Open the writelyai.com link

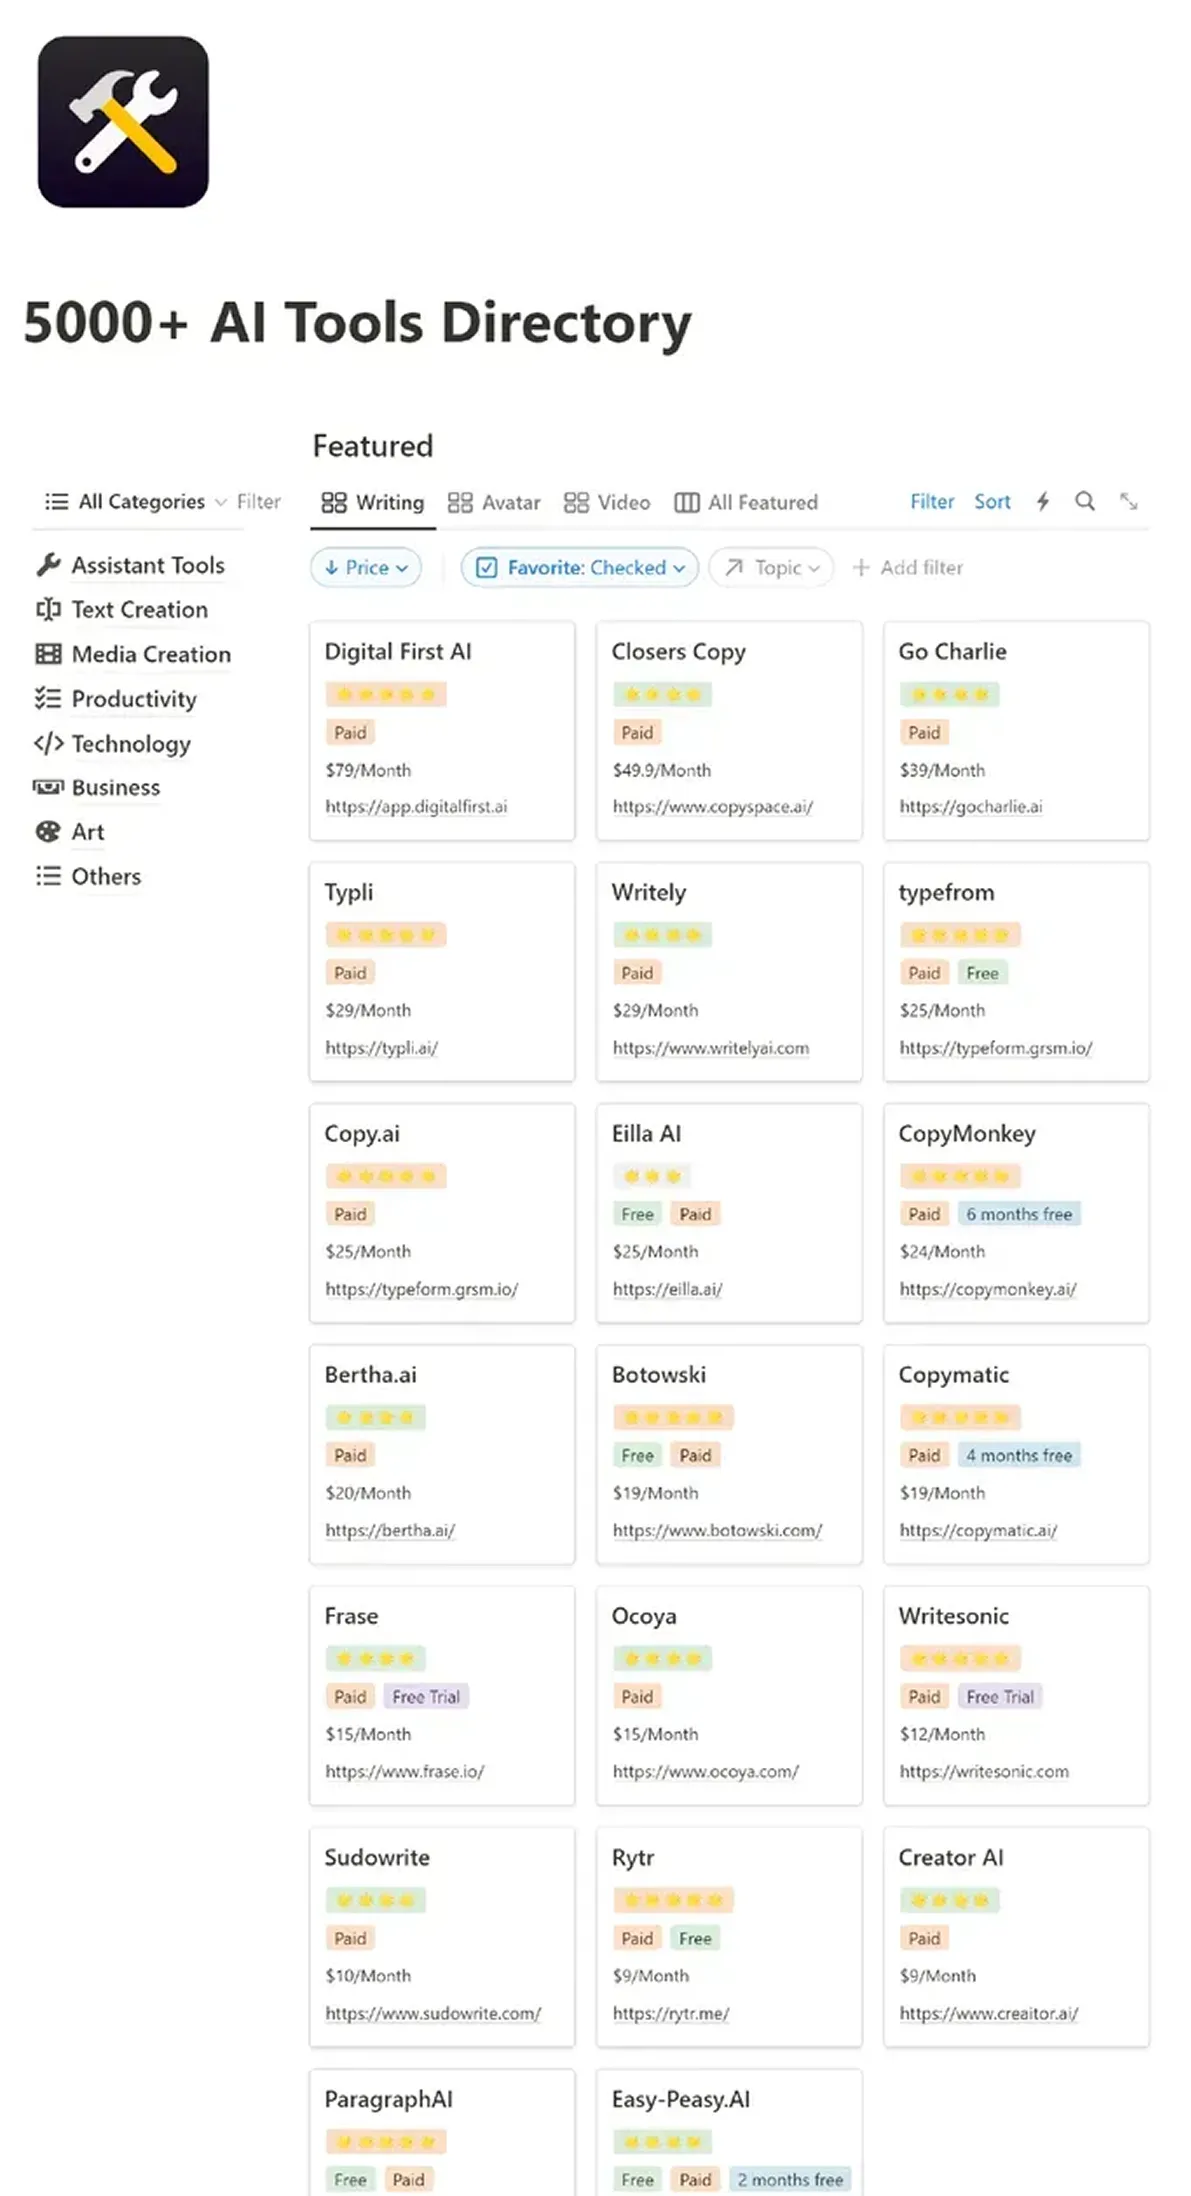(710, 1048)
